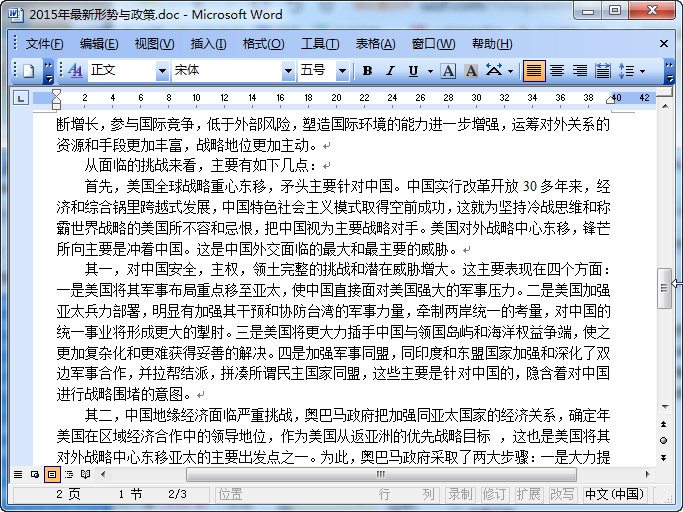Open the Line Spacing dropdown arrow
Viewport: 683px width, 512px height.
pos(642,71)
